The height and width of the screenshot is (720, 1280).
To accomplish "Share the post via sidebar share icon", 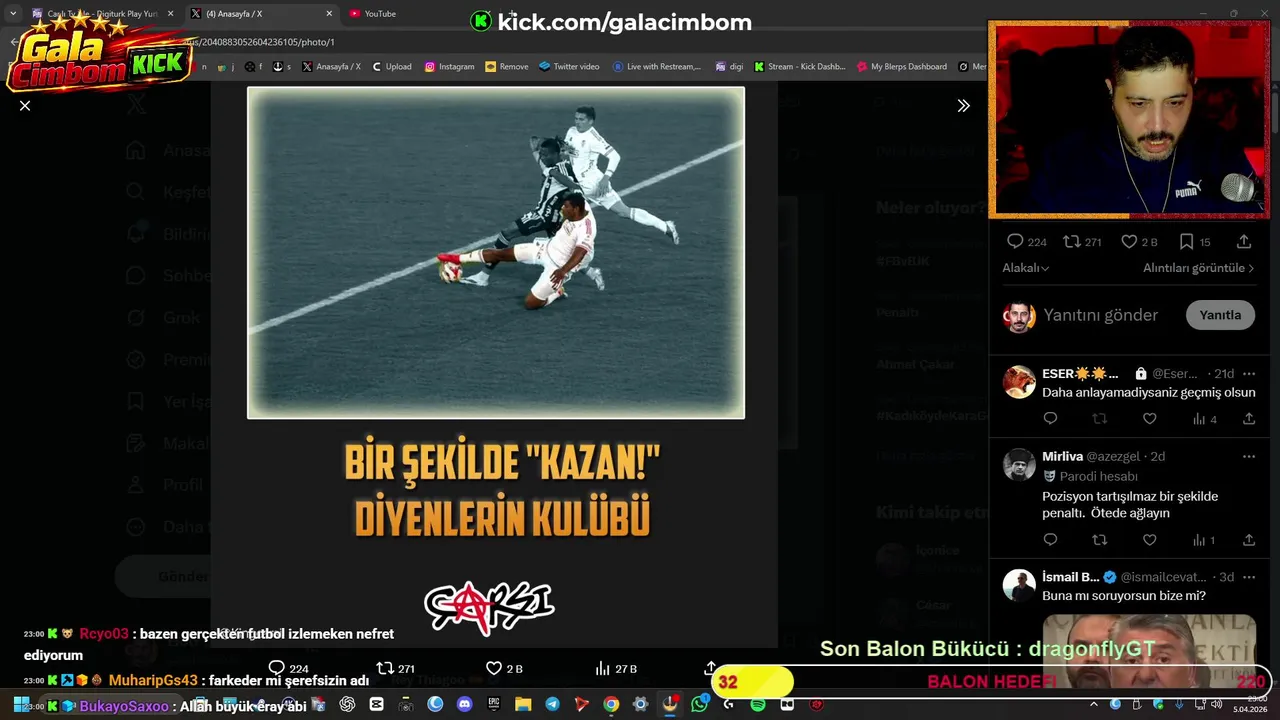I will [x=1244, y=242].
